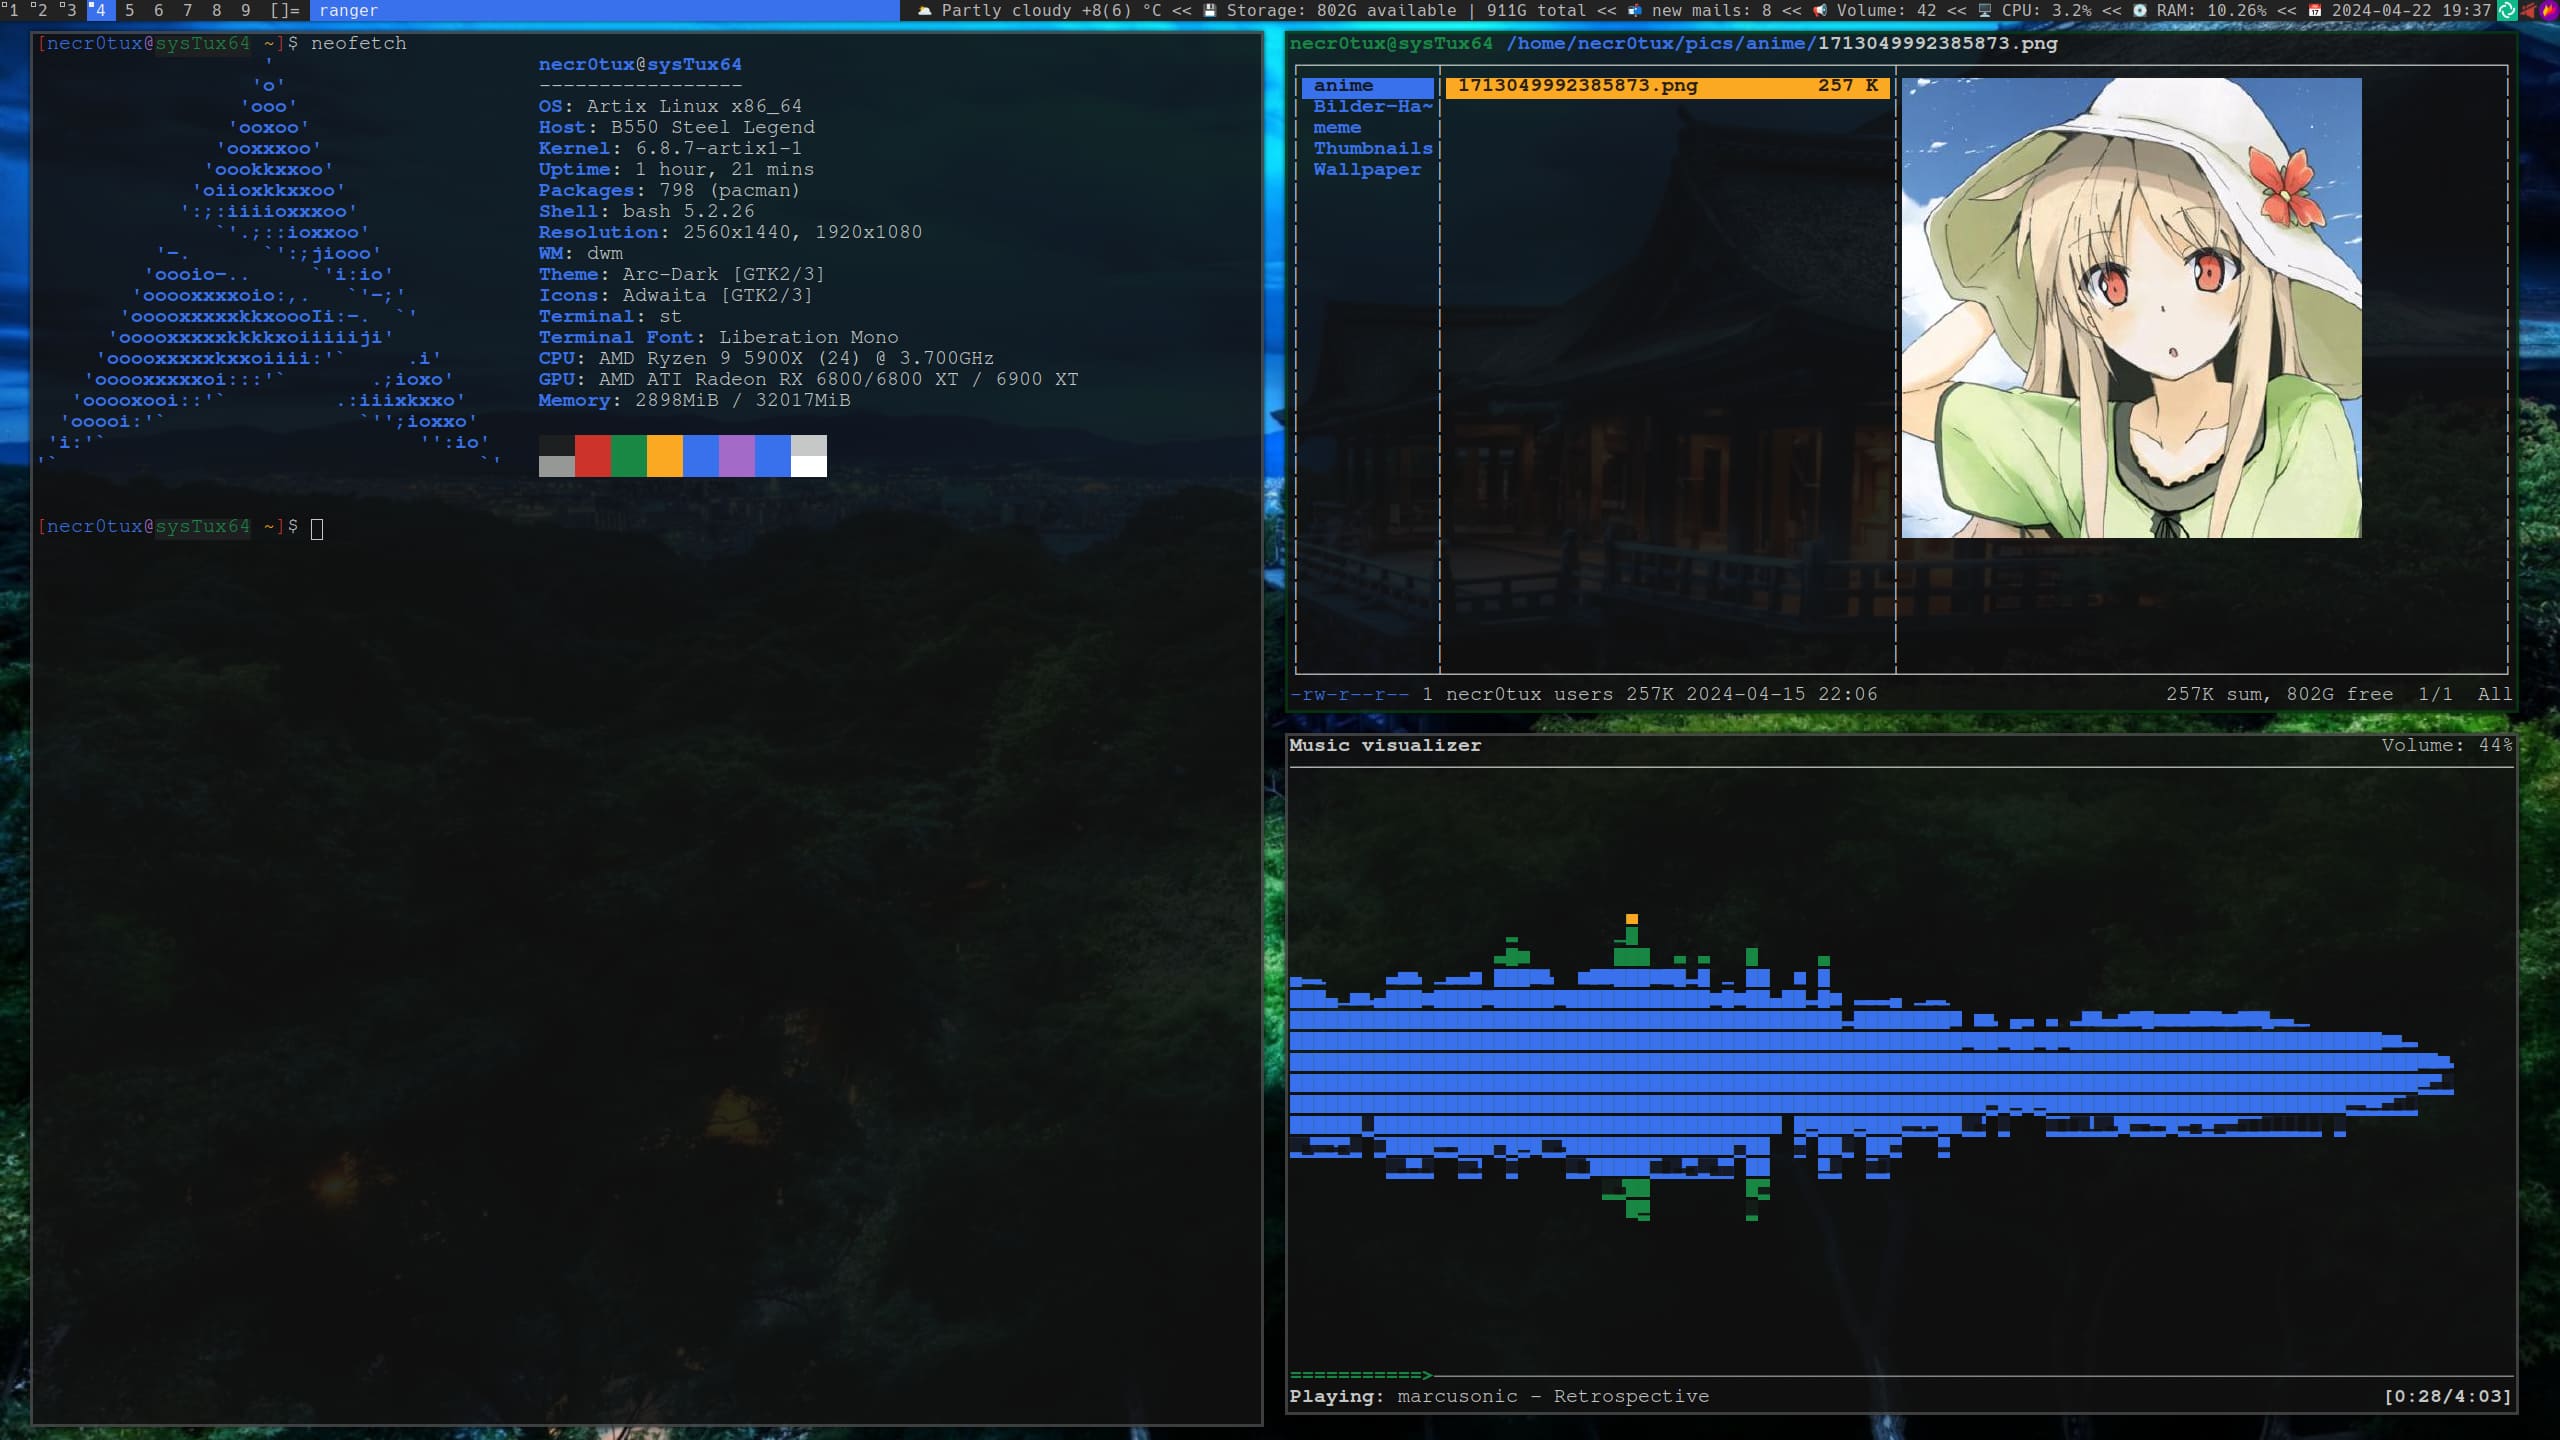Click the purple flame tray icon
The image size is (2560, 1440).
click(2548, 11)
